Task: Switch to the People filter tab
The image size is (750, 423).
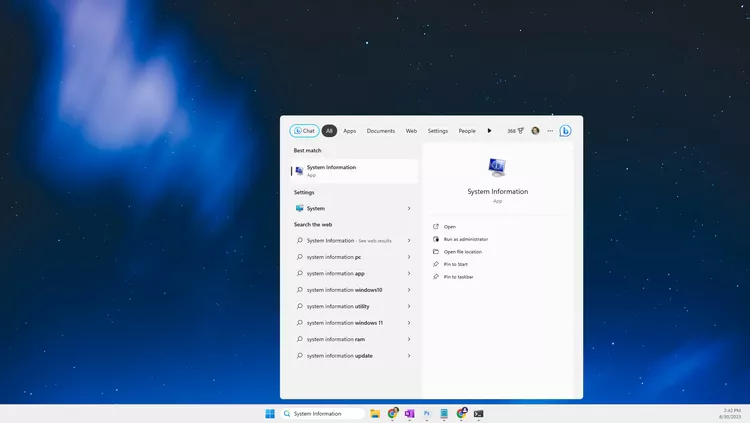Action: 467,131
